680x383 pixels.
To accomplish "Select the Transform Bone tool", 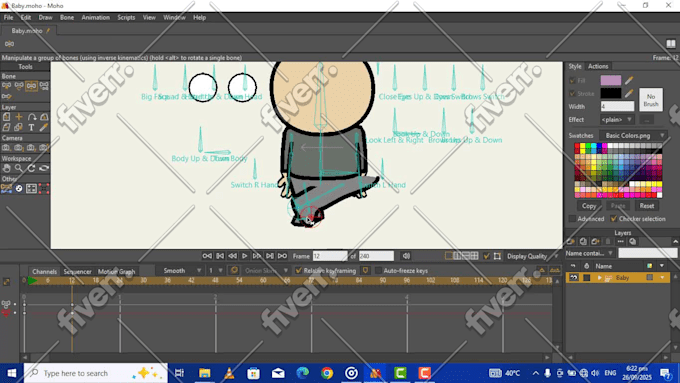I will click(19, 86).
